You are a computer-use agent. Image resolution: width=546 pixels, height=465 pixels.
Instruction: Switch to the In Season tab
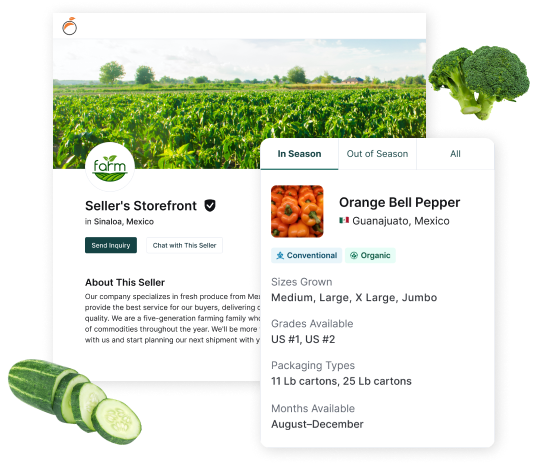pos(299,154)
